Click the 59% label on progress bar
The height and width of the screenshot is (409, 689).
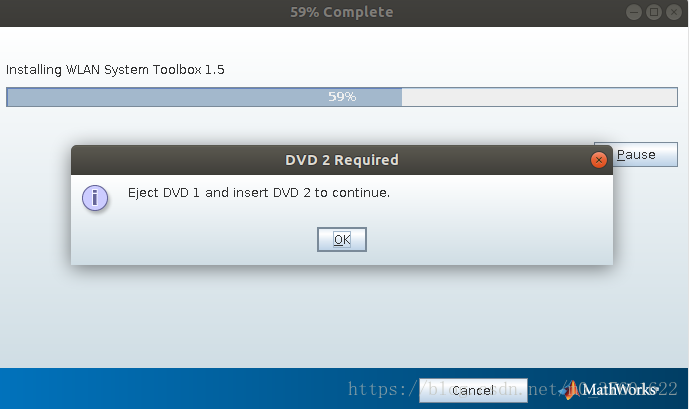pos(342,97)
